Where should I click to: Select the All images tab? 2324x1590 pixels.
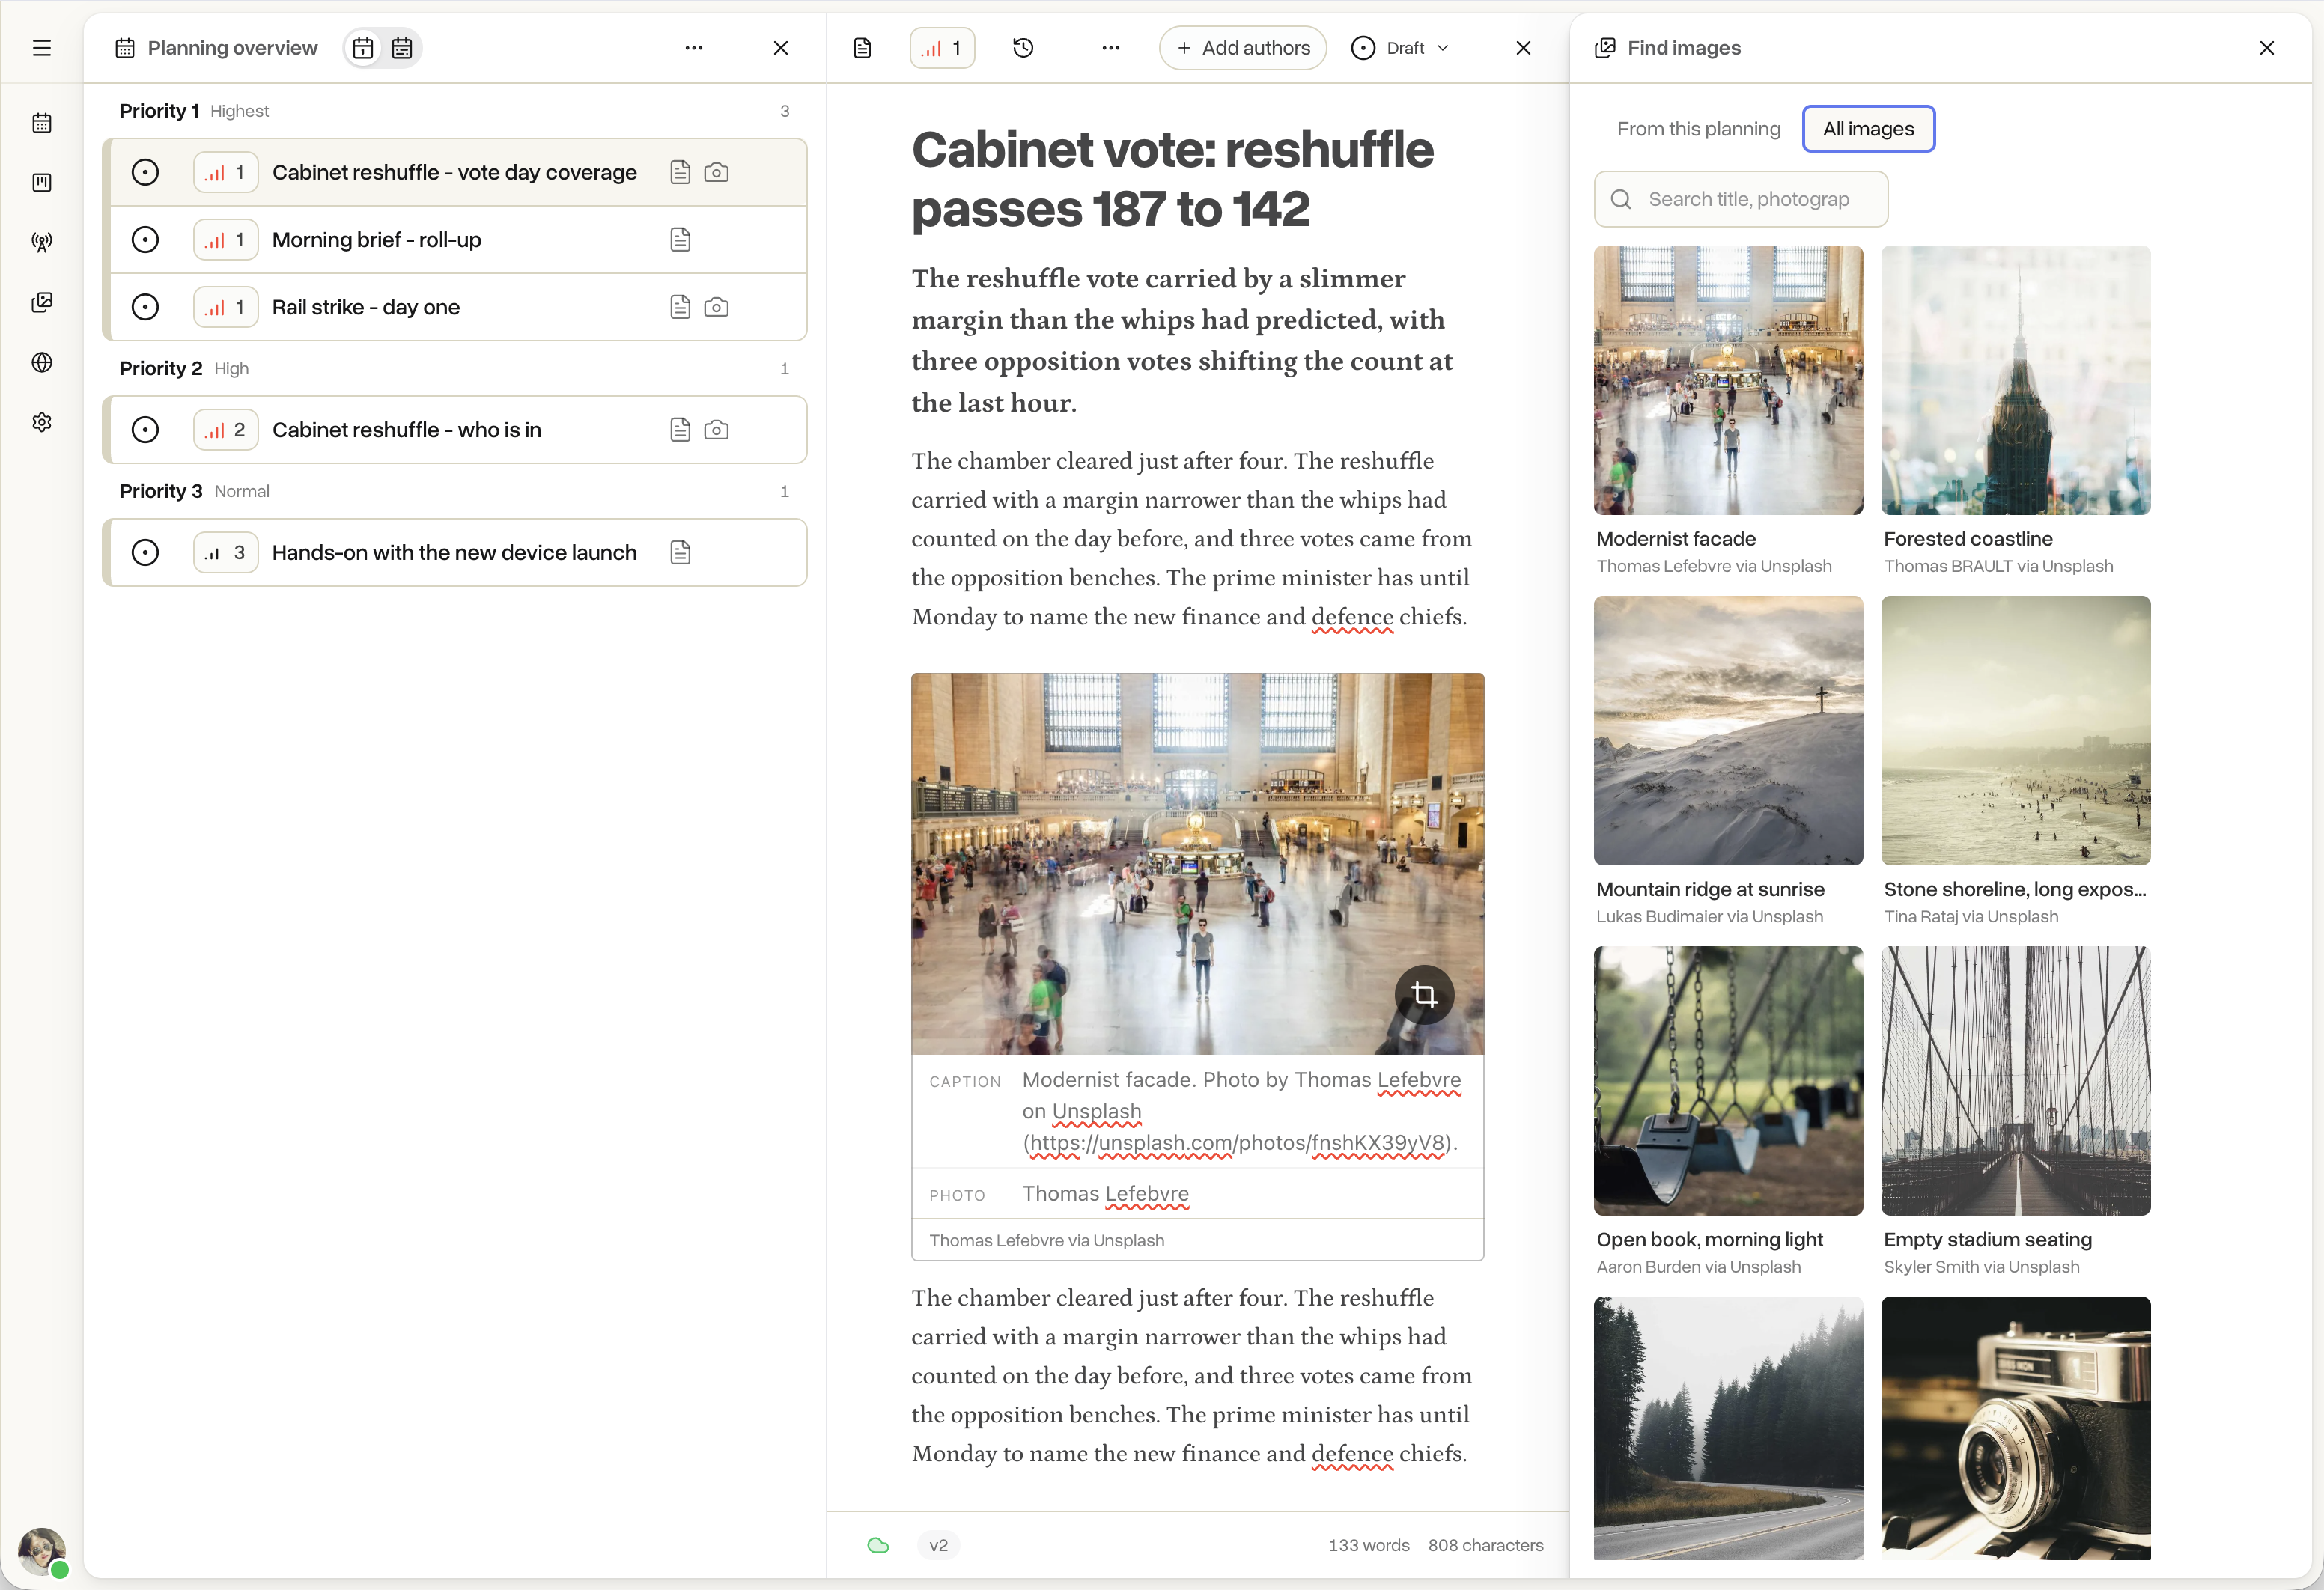pos(1868,129)
